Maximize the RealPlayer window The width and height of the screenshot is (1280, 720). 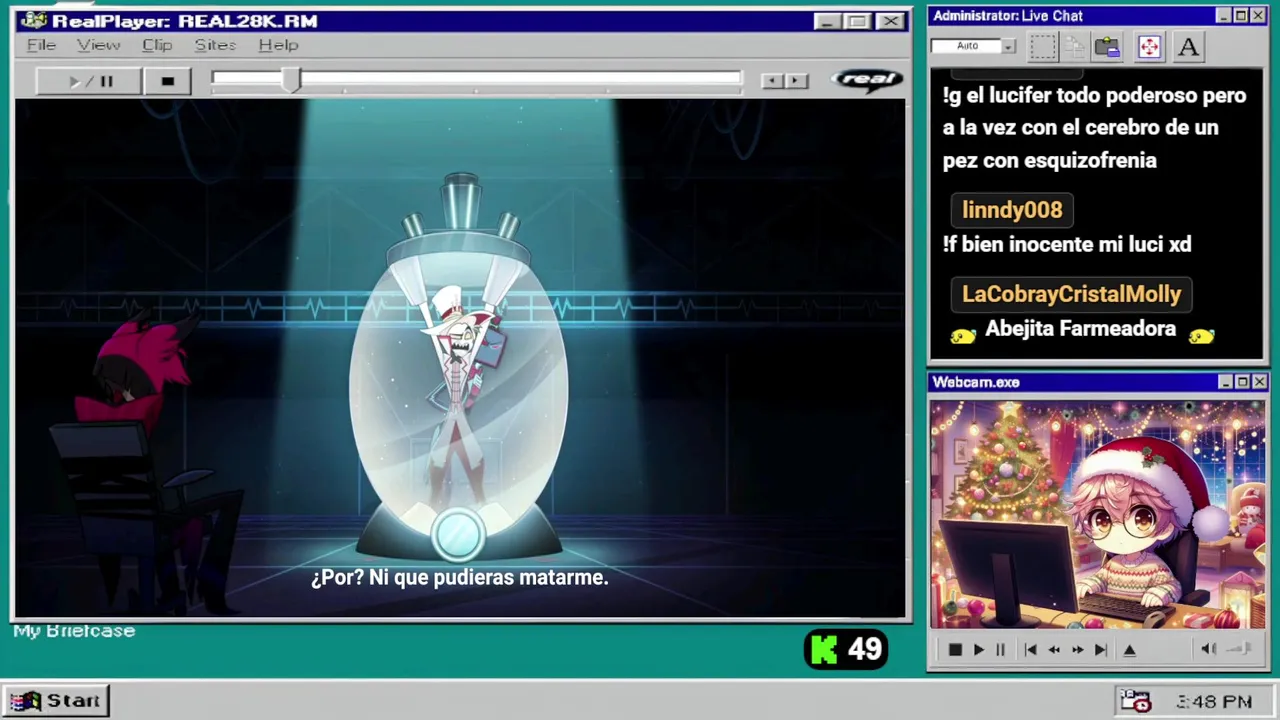pos(857,21)
